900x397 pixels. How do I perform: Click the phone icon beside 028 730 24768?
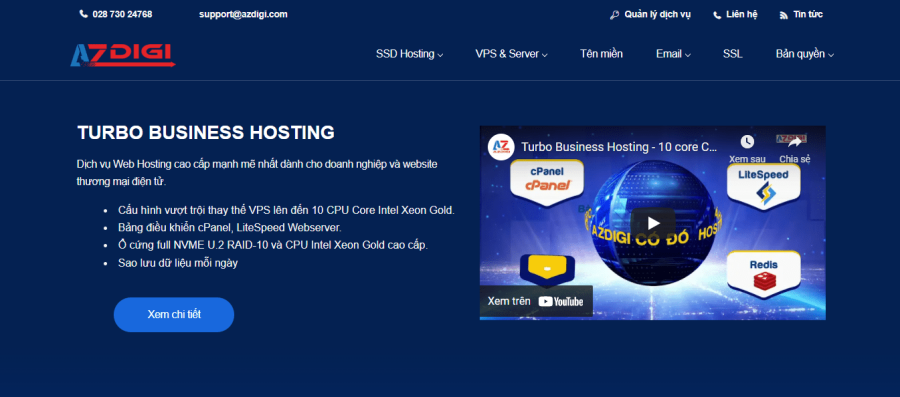pos(84,14)
